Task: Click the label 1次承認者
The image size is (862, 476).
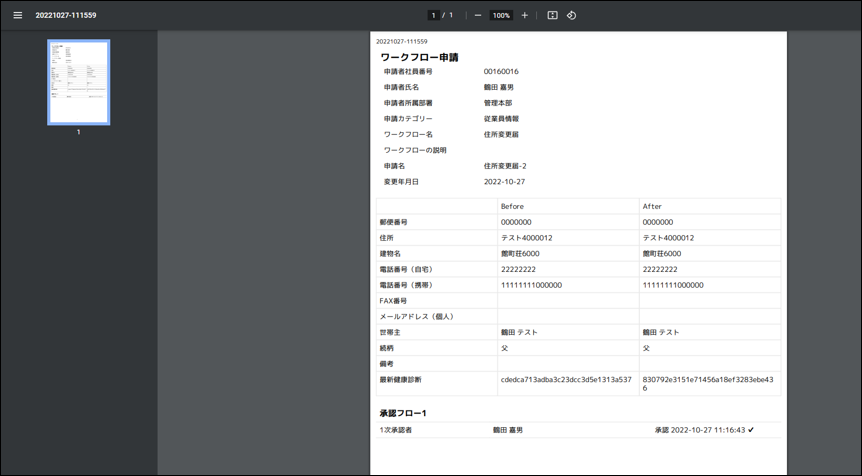Action: point(395,430)
